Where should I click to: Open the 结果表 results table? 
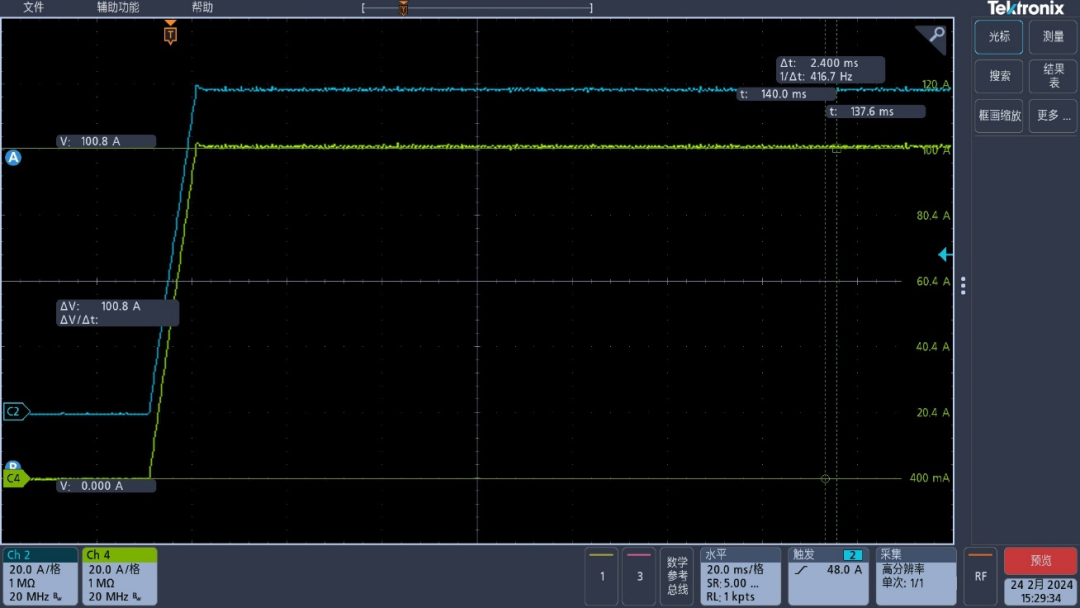click(x=1052, y=76)
